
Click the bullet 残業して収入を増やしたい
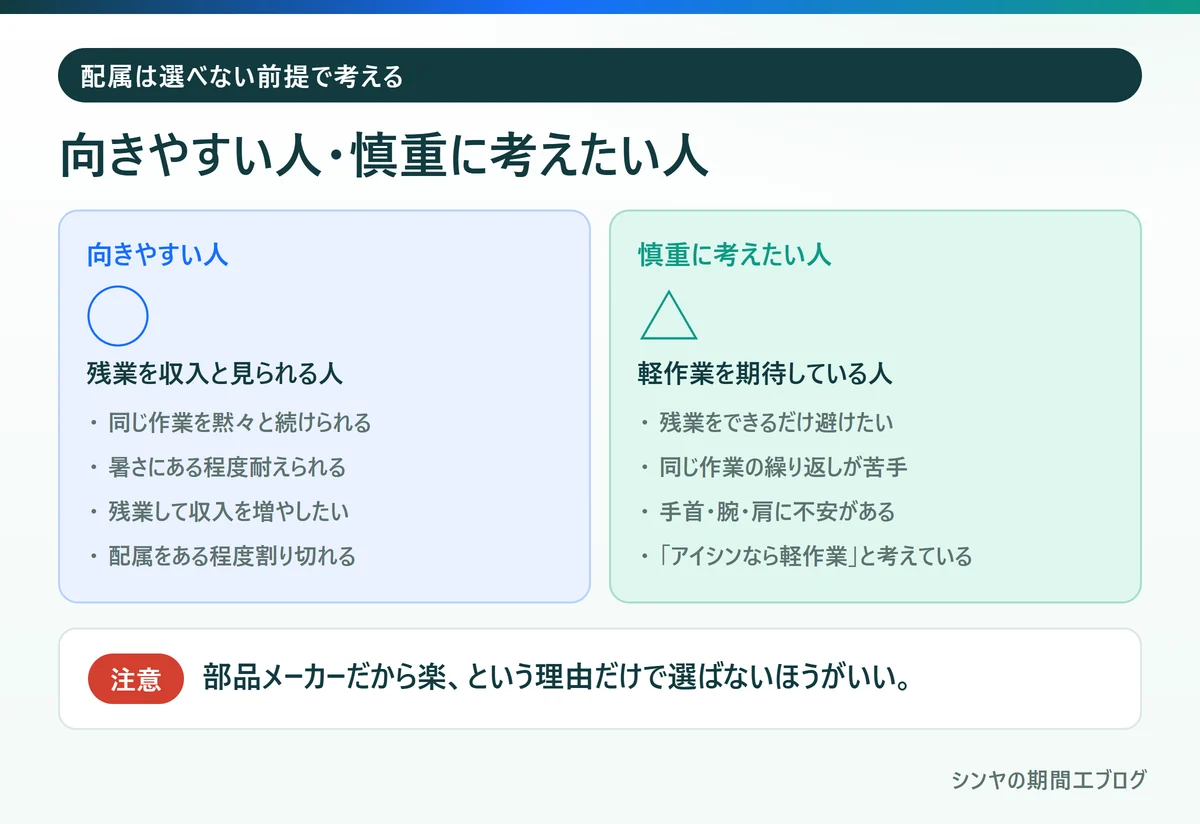pyautogui.click(x=229, y=511)
